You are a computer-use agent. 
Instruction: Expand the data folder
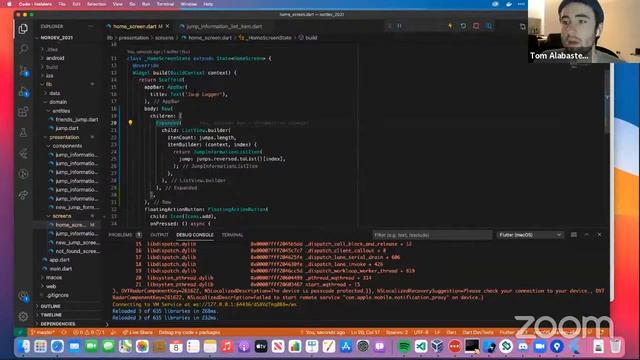(x=54, y=93)
